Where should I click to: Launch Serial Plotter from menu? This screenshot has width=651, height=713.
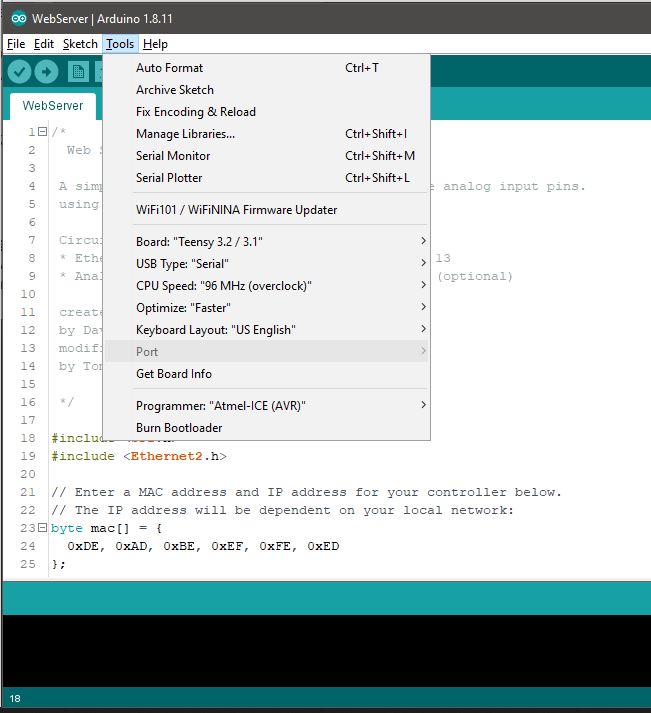tap(267, 178)
